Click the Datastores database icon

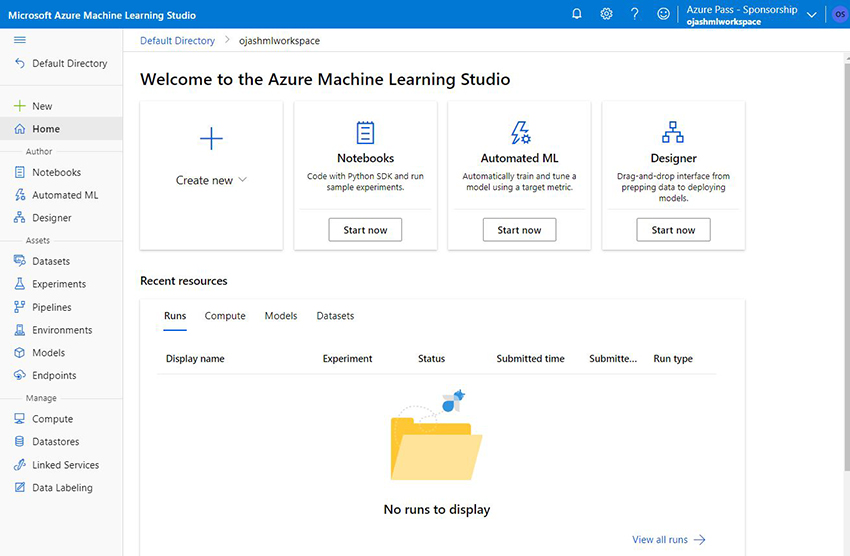pyautogui.click(x=20, y=442)
